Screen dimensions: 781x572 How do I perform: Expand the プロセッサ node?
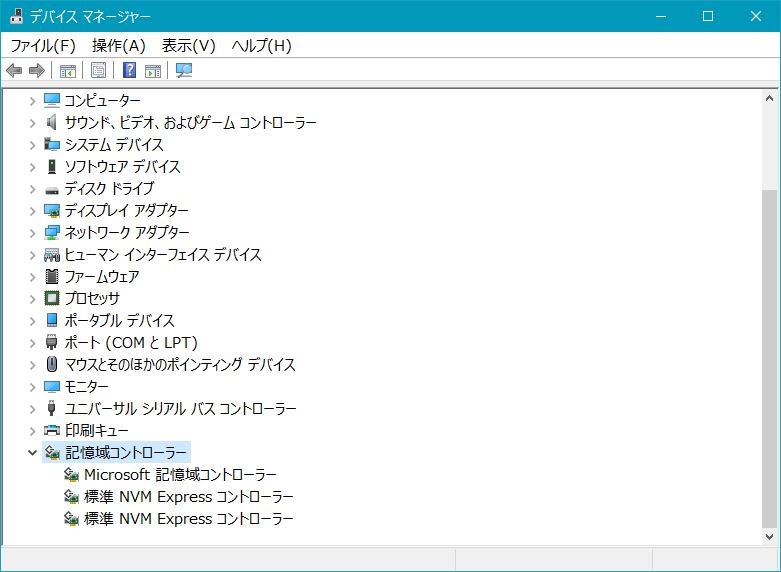click(x=32, y=299)
